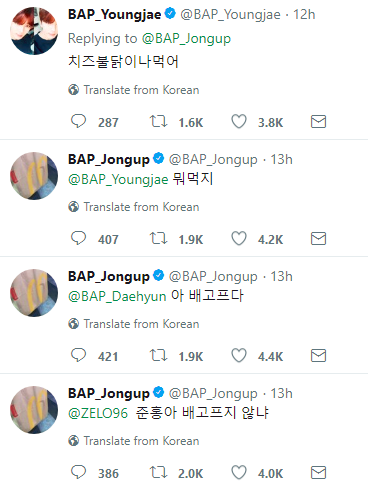Viewport: 368px width, 485px height.
Task: Reply to Youngjae's cheese buldak tweet
Action: tap(79, 121)
